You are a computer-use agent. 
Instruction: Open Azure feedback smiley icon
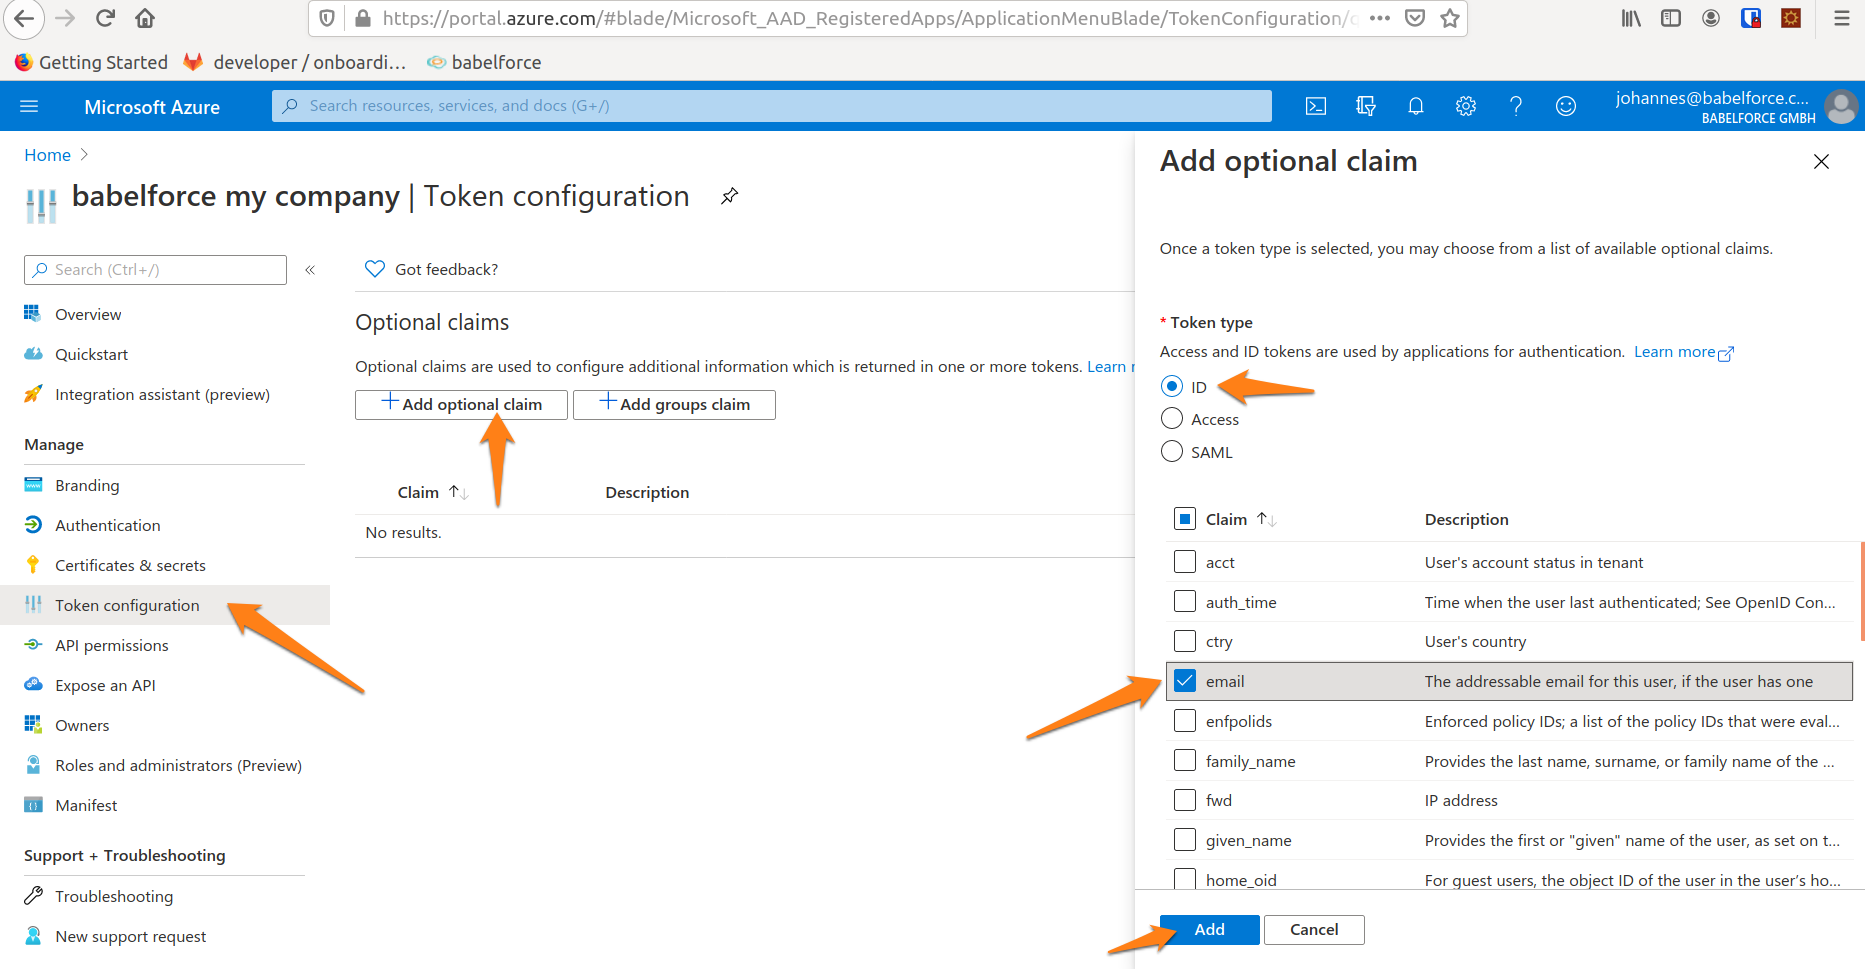[1566, 106]
